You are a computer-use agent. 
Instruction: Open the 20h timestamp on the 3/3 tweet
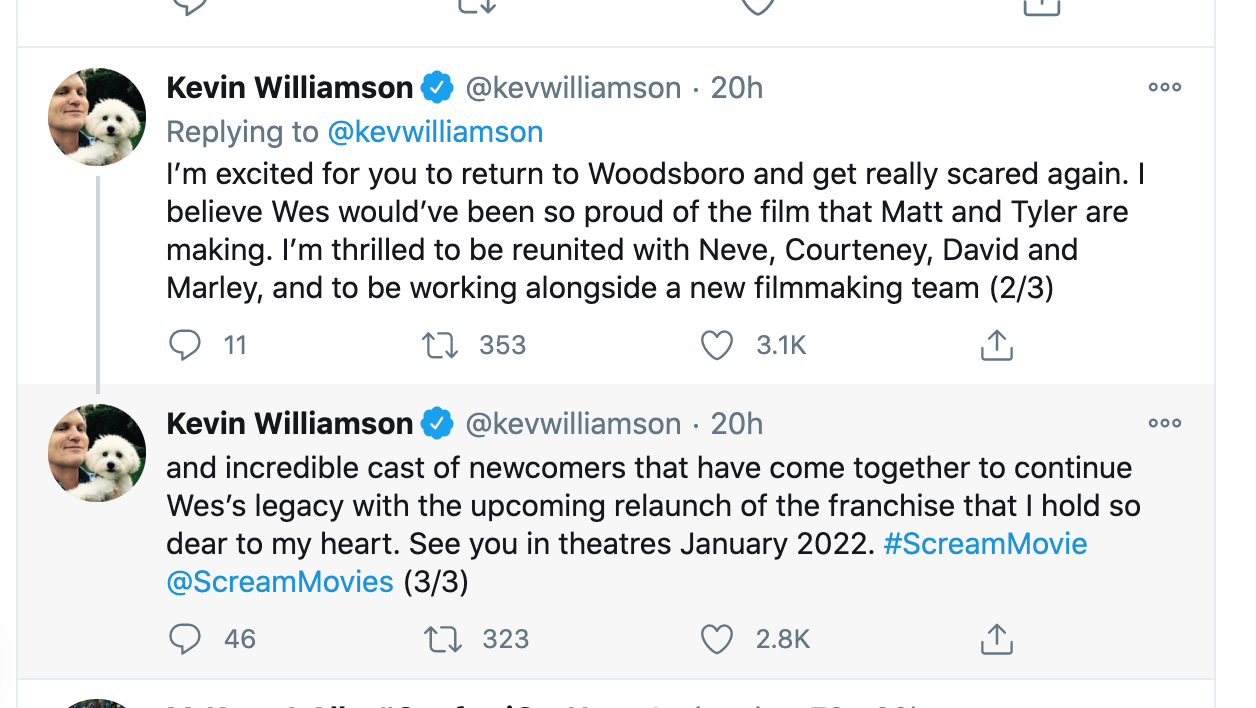(736, 424)
